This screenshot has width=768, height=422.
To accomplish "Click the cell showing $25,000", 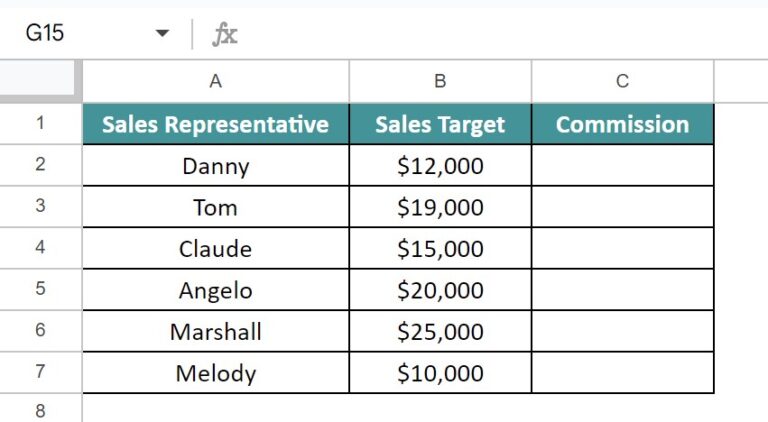I will coord(440,331).
